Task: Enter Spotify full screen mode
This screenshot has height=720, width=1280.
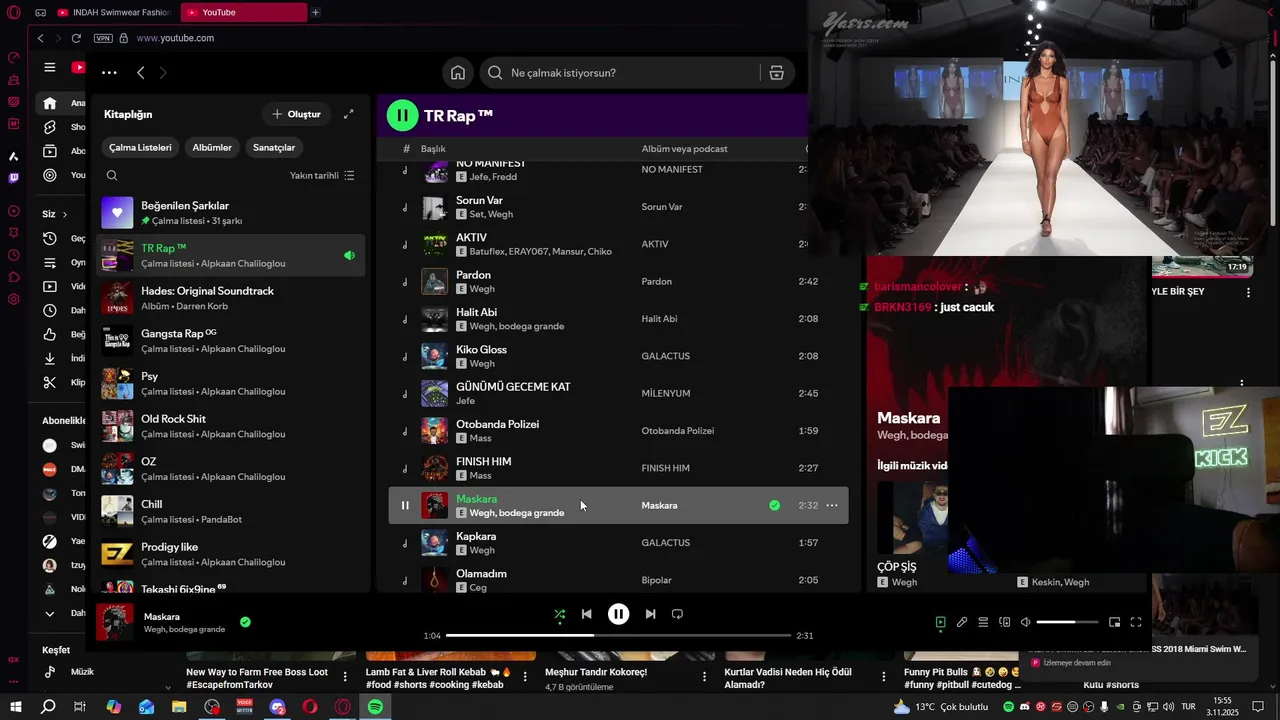Action: tap(1136, 622)
